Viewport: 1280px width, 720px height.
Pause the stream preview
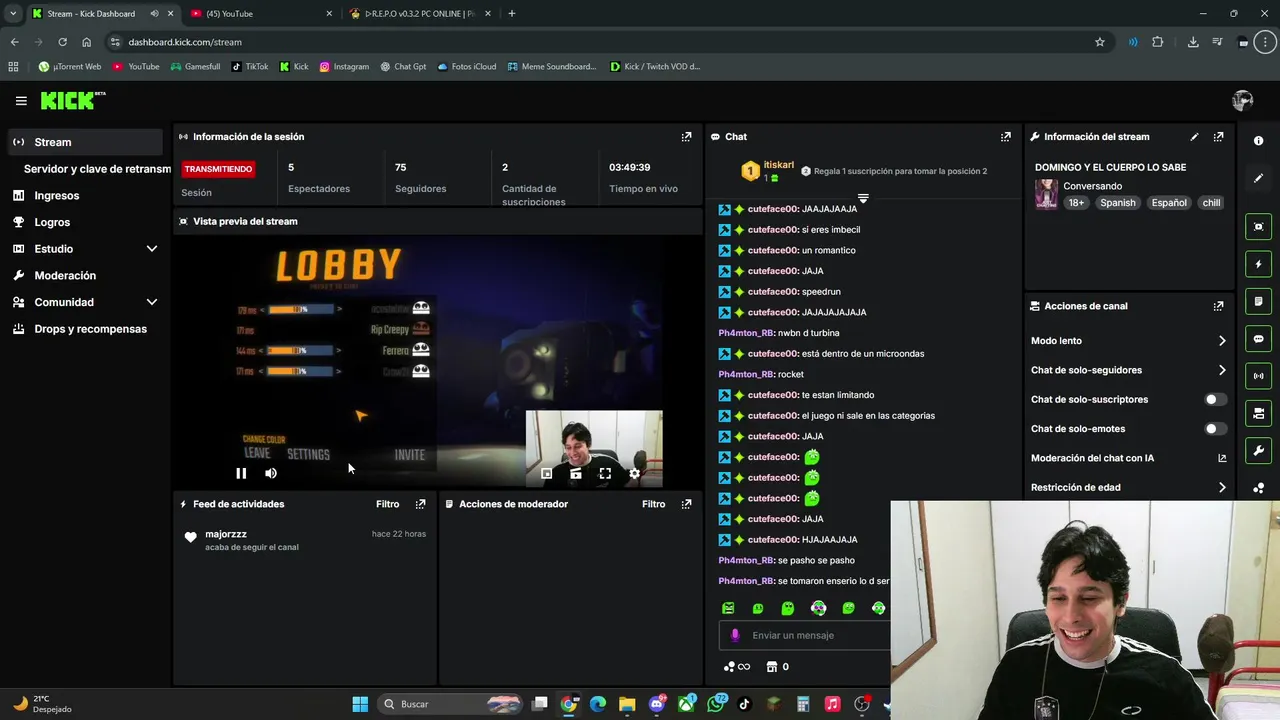(x=241, y=473)
